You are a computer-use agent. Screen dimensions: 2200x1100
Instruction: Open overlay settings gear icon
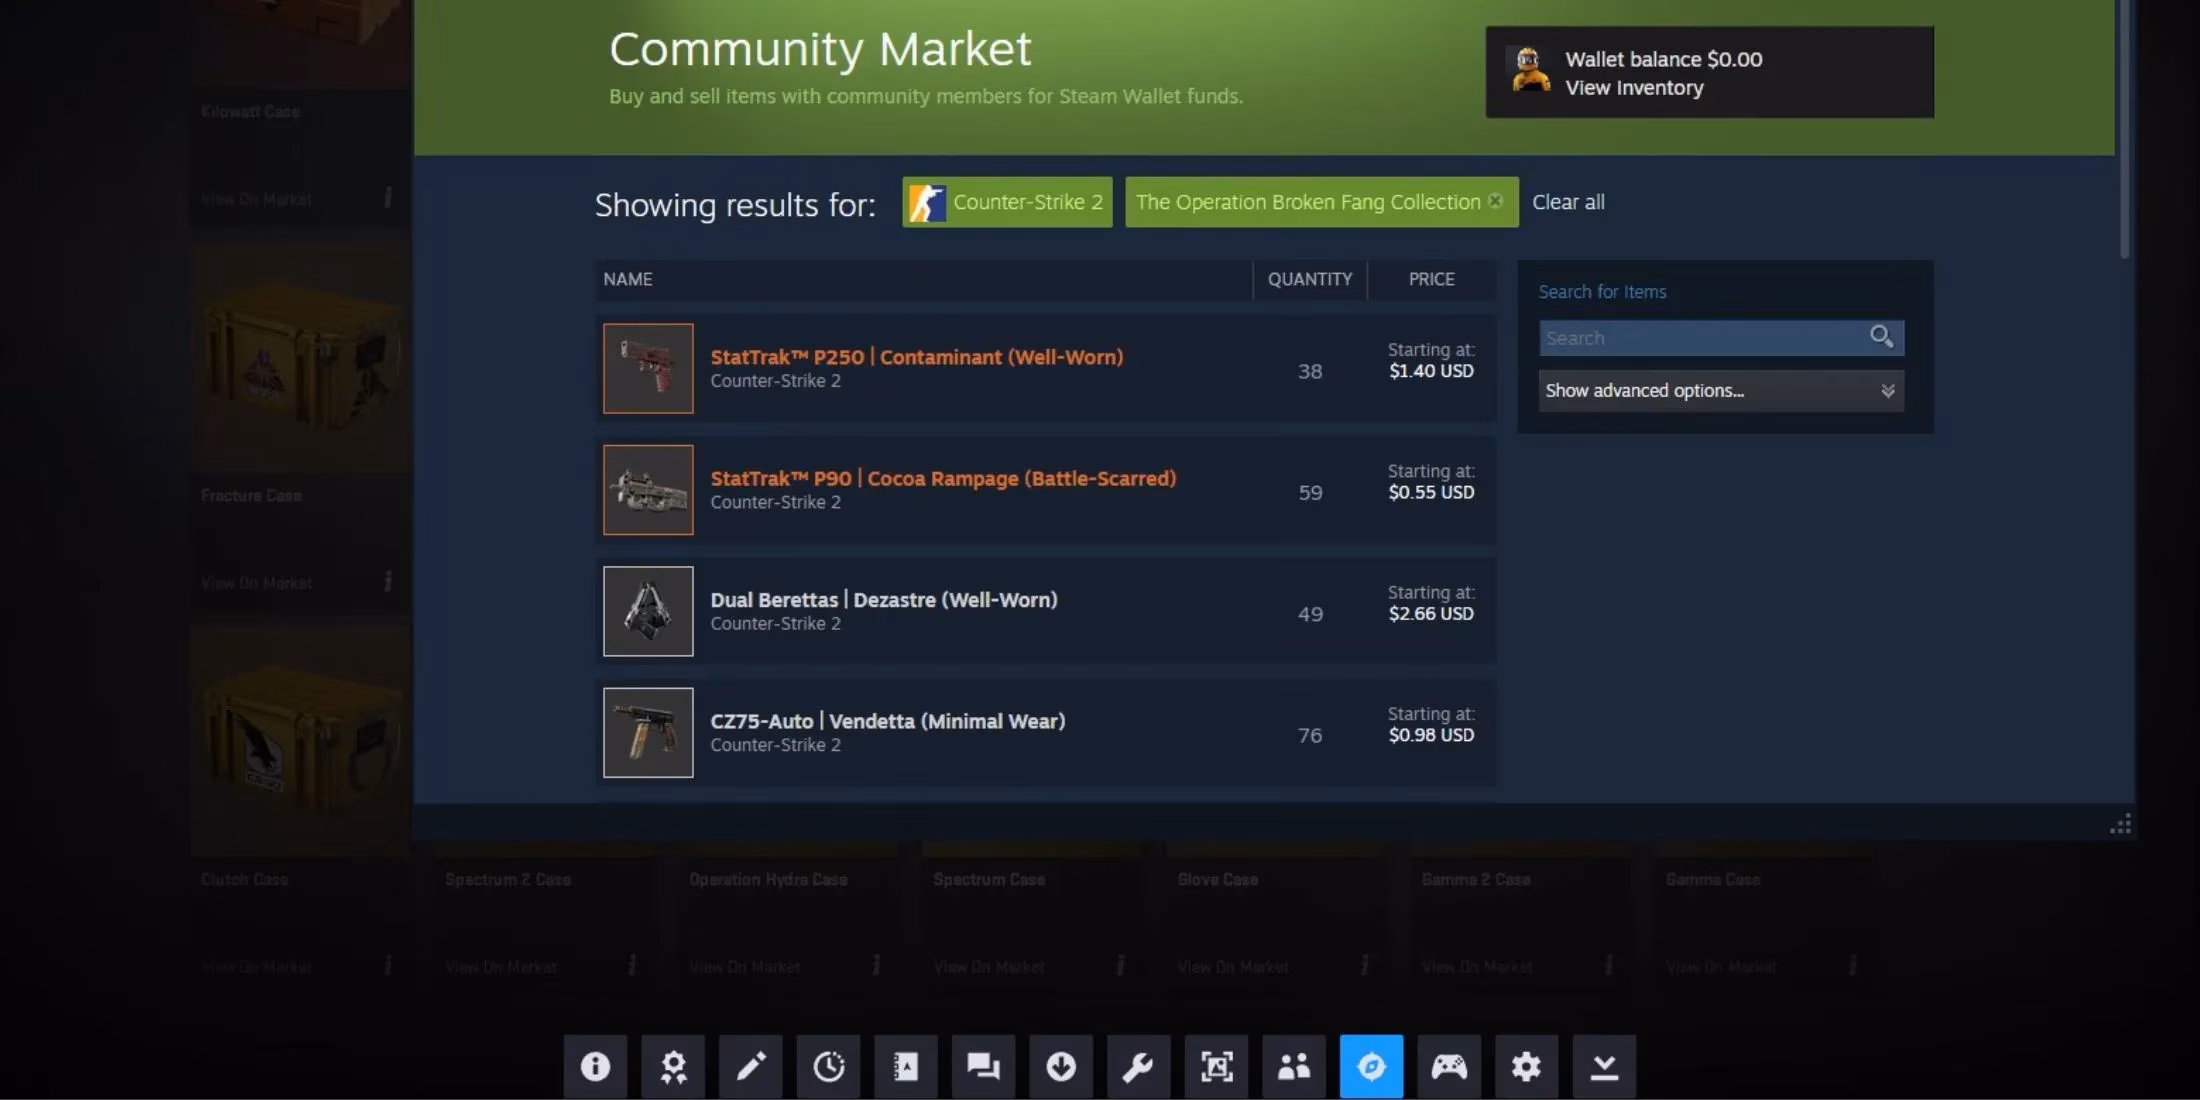pos(1526,1067)
